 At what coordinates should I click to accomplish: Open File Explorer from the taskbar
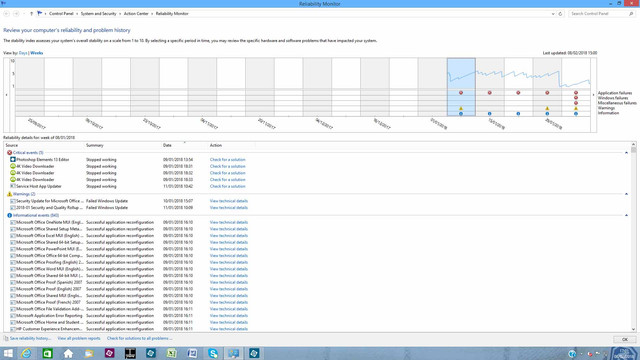pyautogui.click(x=89, y=353)
